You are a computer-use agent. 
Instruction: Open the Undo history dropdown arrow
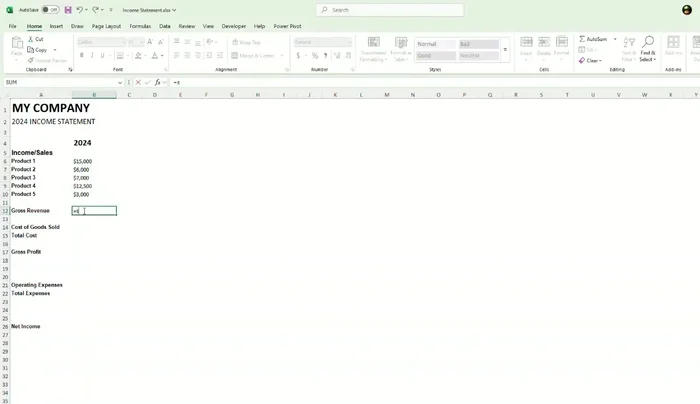(86, 10)
